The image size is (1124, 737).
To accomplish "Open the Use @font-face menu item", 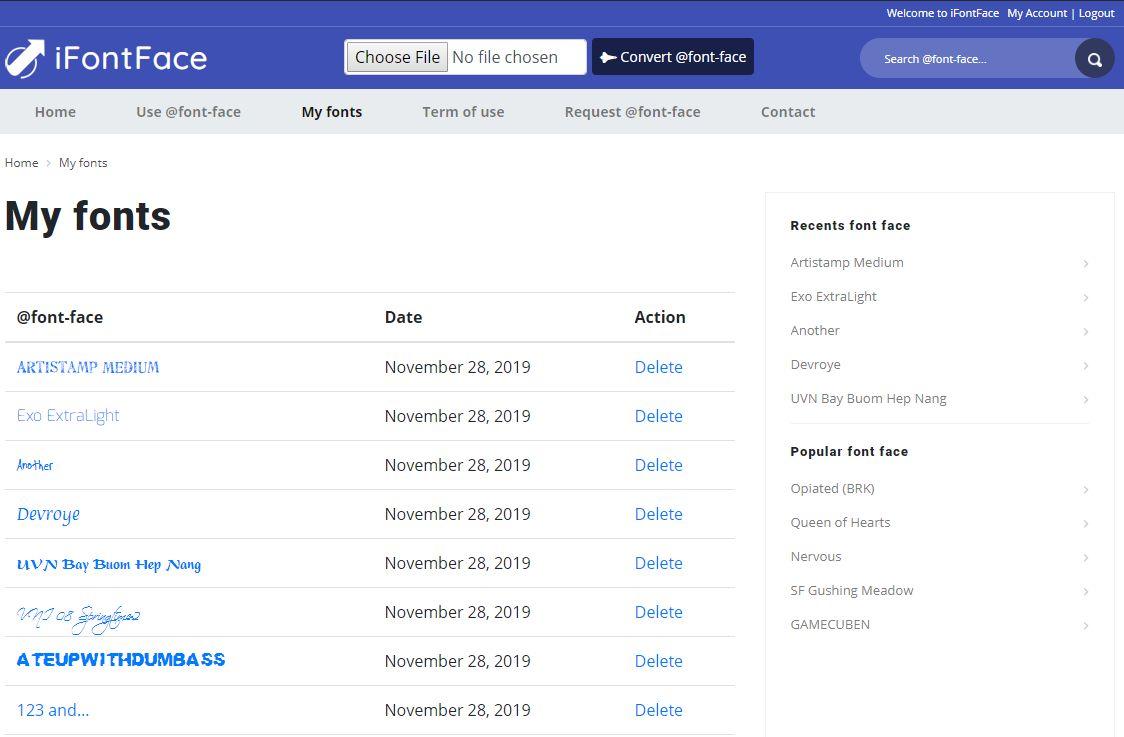I will pyautogui.click(x=188, y=112).
